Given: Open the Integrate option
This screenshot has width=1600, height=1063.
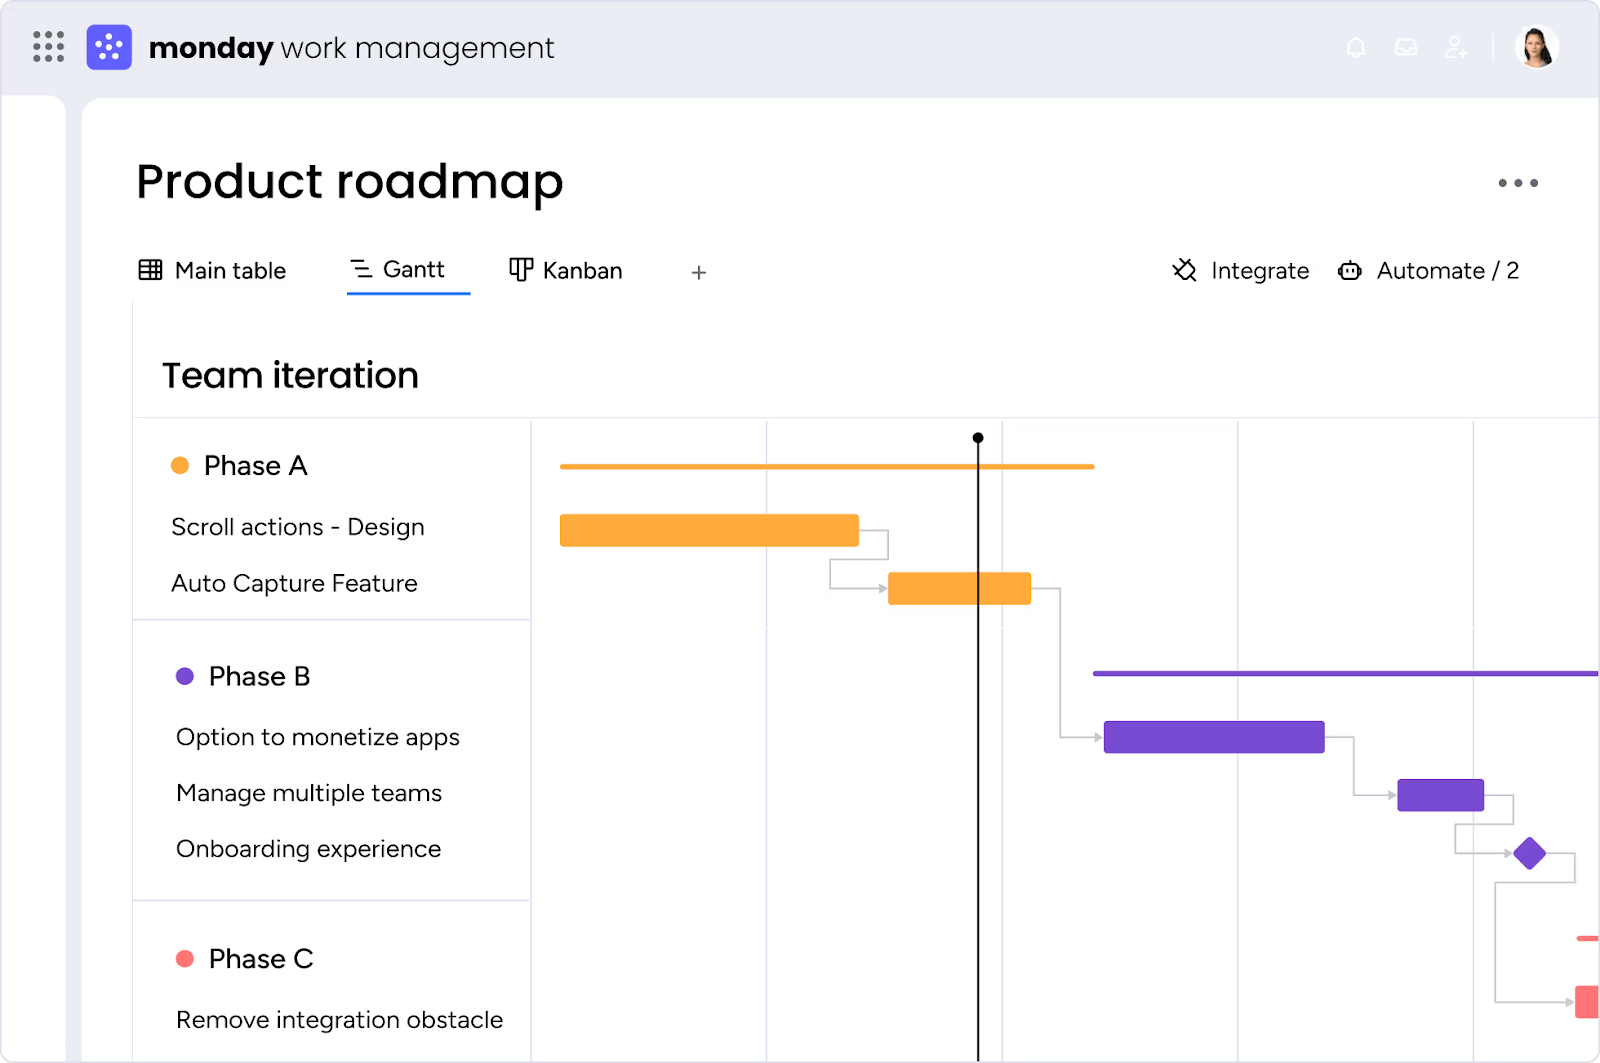Looking at the screenshot, I should click(x=1259, y=270).
